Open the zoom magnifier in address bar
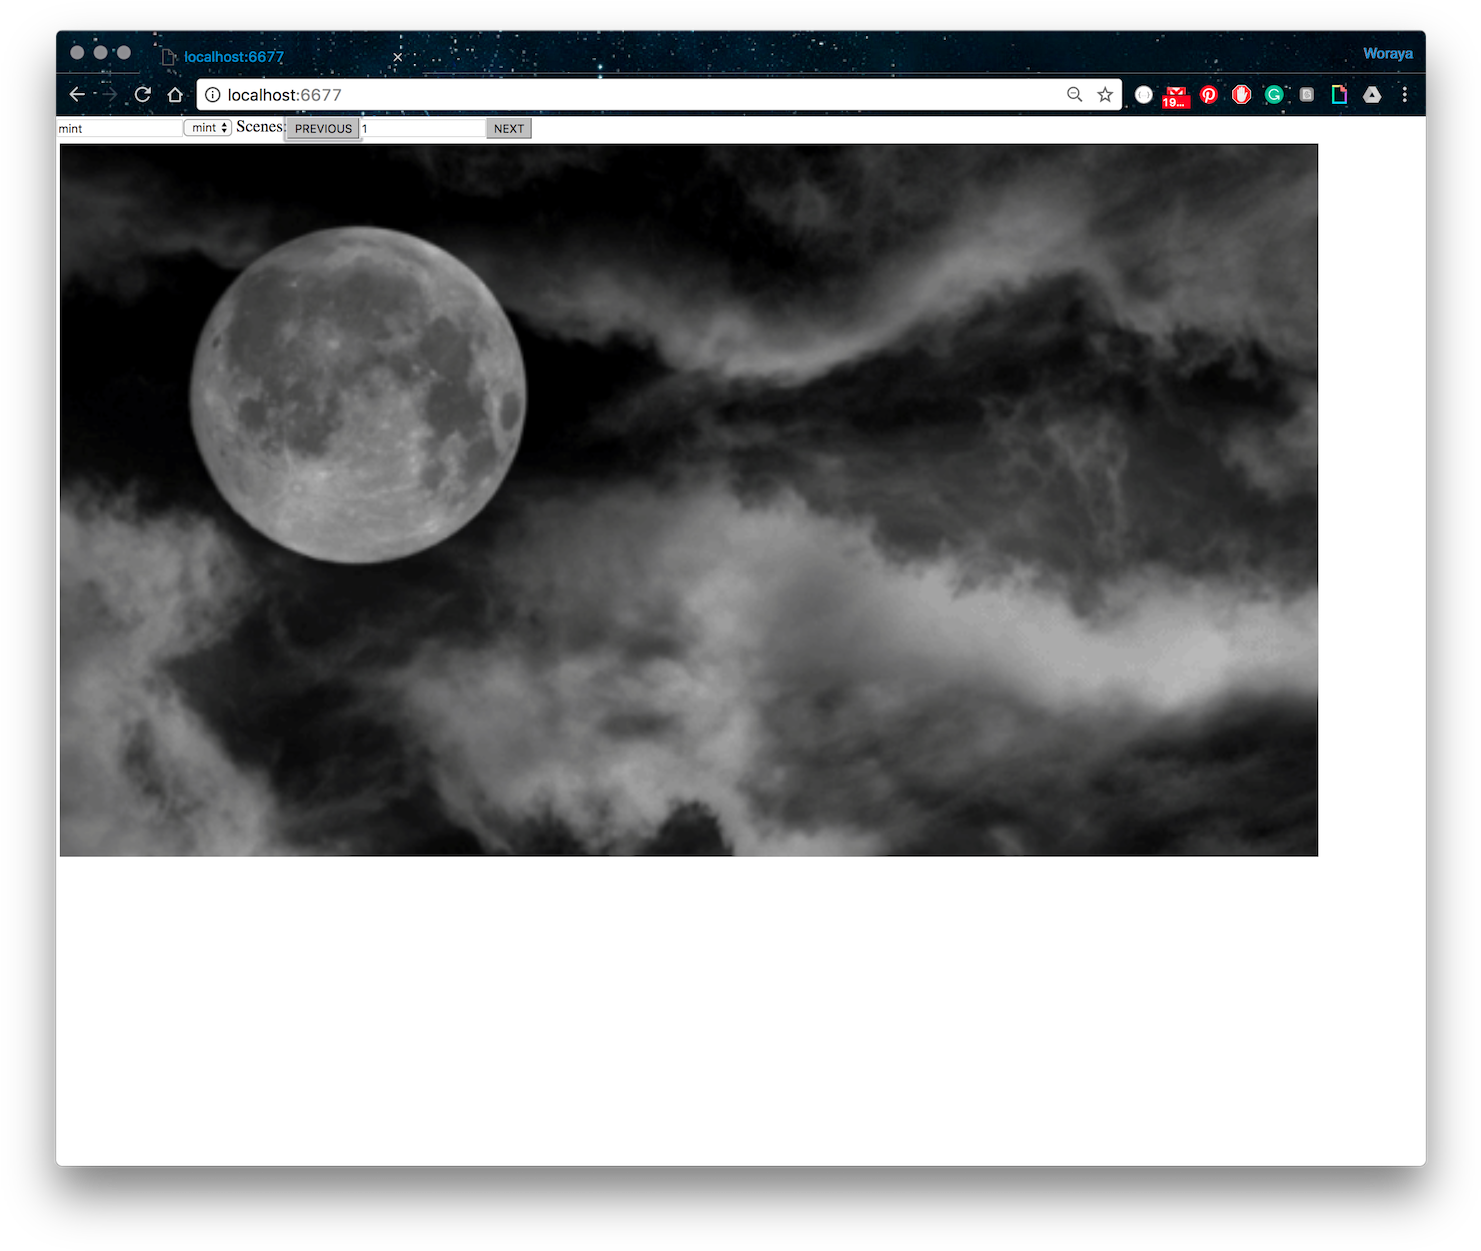The image size is (1481, 1251). pos(1075,94)
